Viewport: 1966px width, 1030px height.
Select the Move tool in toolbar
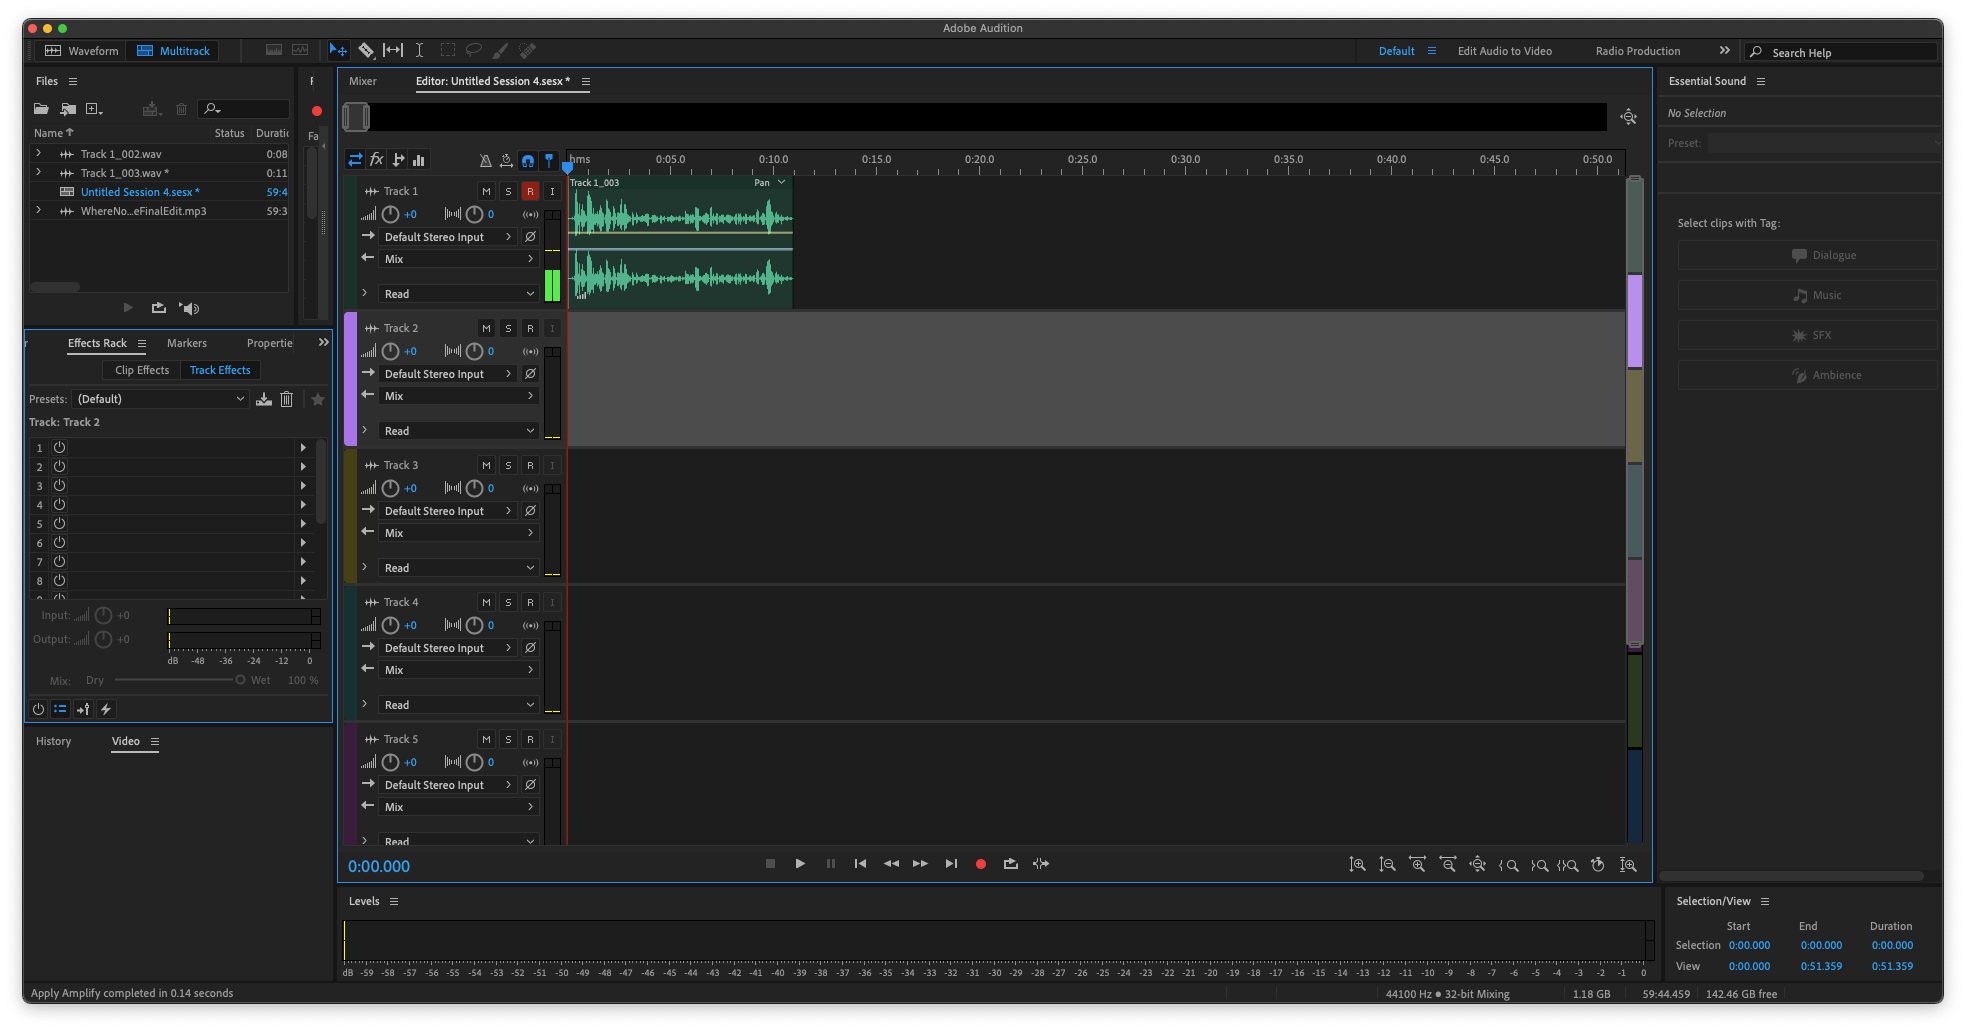[338, 50]
